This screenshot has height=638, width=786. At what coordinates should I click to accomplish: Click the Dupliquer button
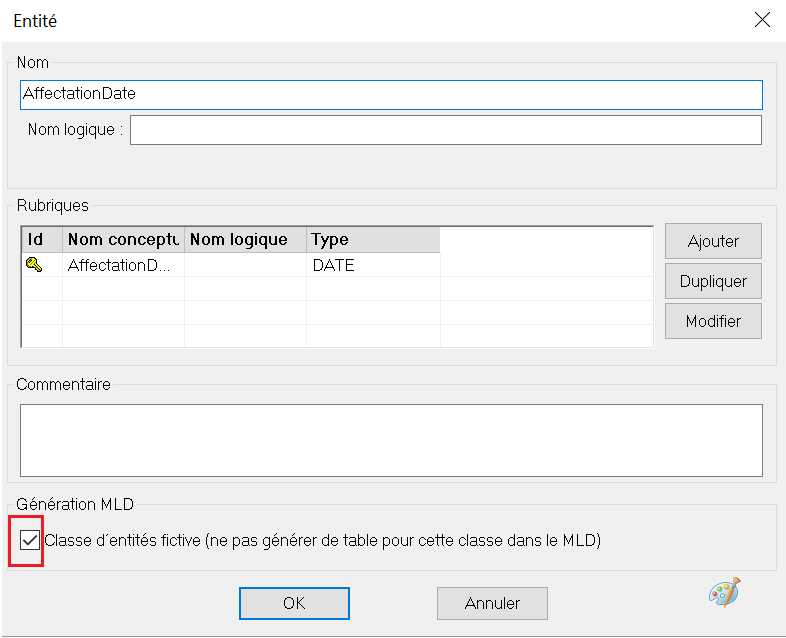[713, 281]
